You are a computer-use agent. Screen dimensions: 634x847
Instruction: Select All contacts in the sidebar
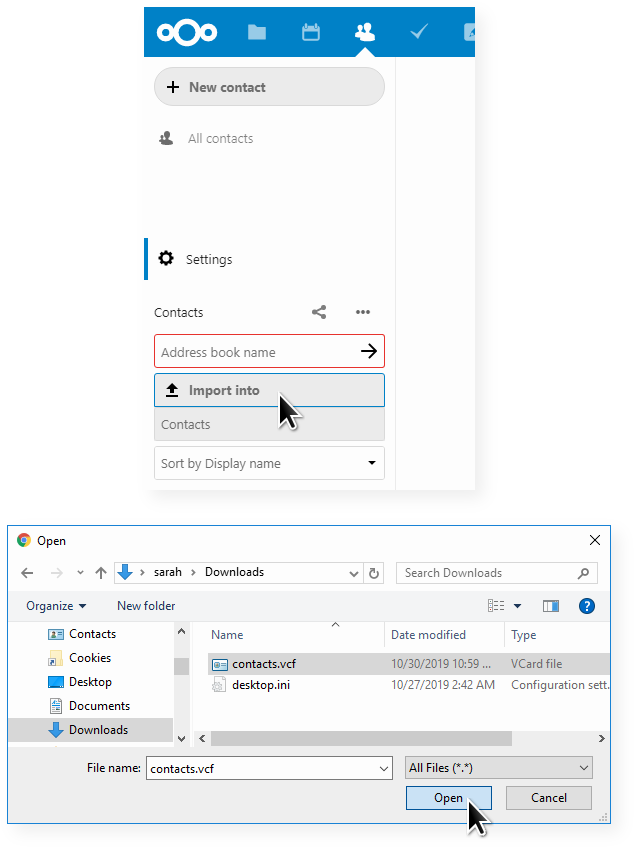click(220, 139)
